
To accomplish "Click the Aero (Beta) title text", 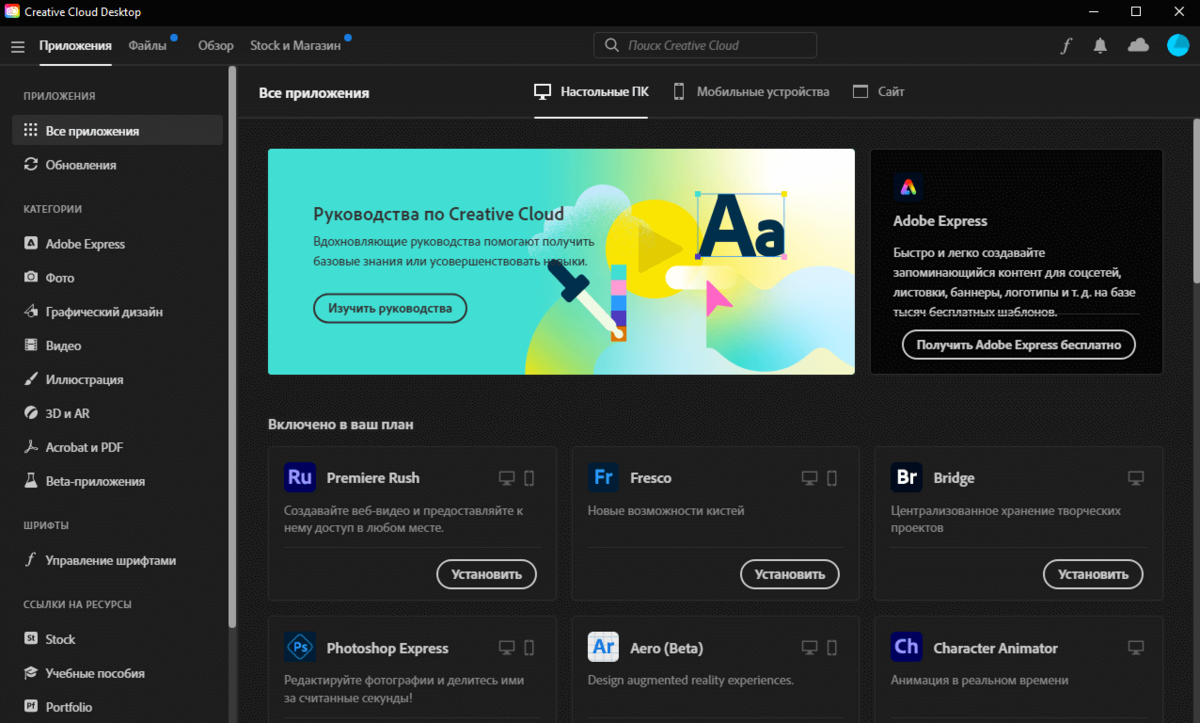I will pyautogui.click(x=666, y=648).
